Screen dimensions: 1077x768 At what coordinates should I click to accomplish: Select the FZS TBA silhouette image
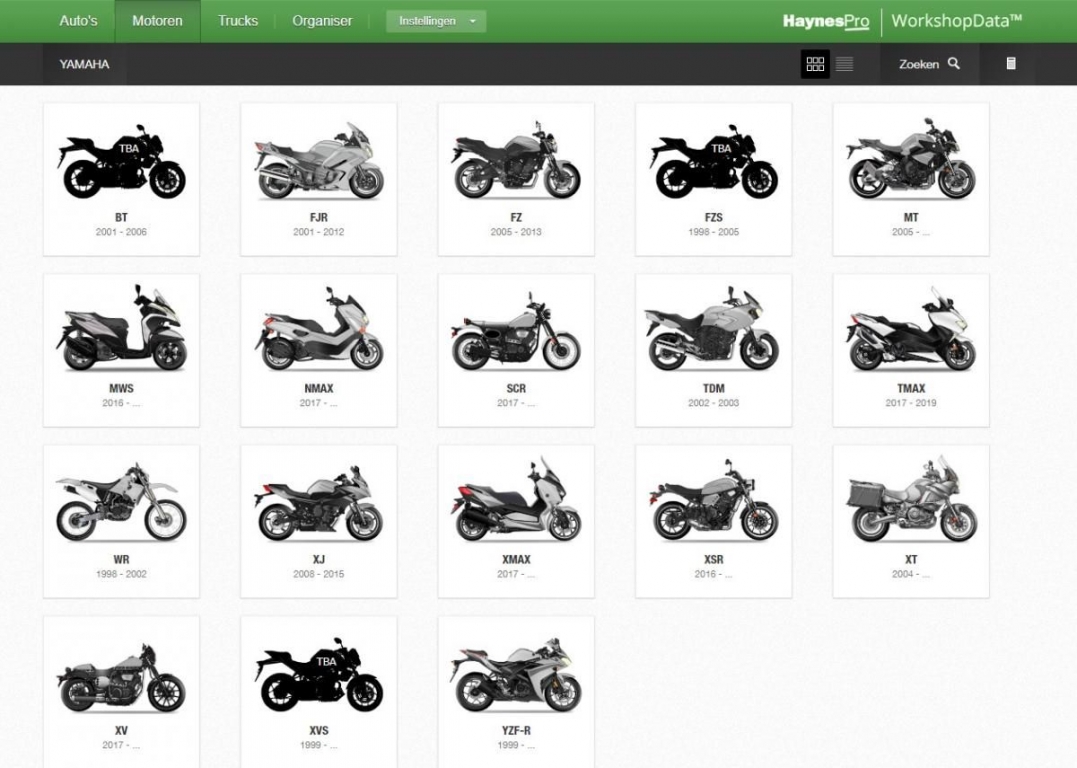click(714, 162)
